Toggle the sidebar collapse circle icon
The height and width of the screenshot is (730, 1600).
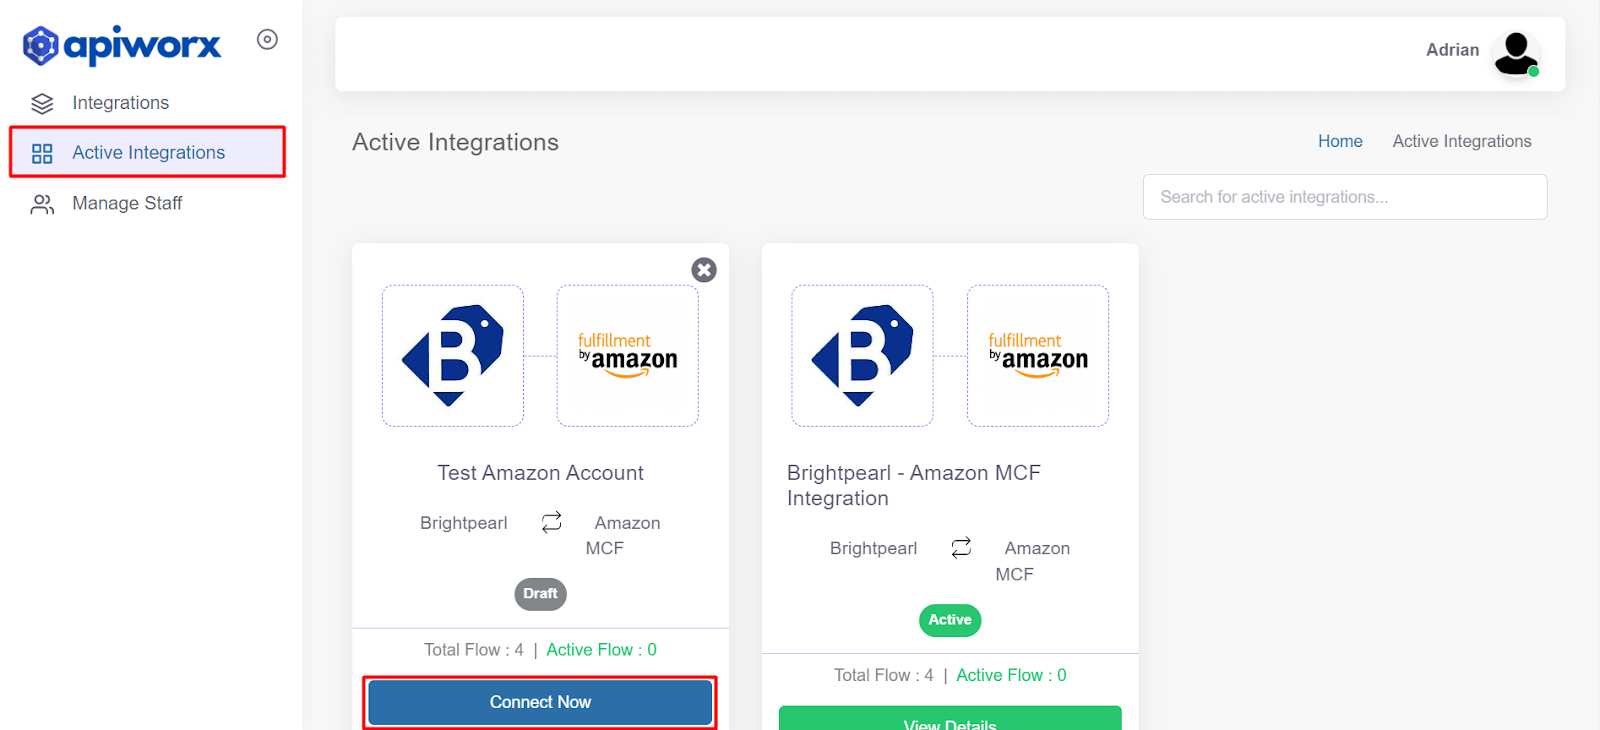click(267, 39)
